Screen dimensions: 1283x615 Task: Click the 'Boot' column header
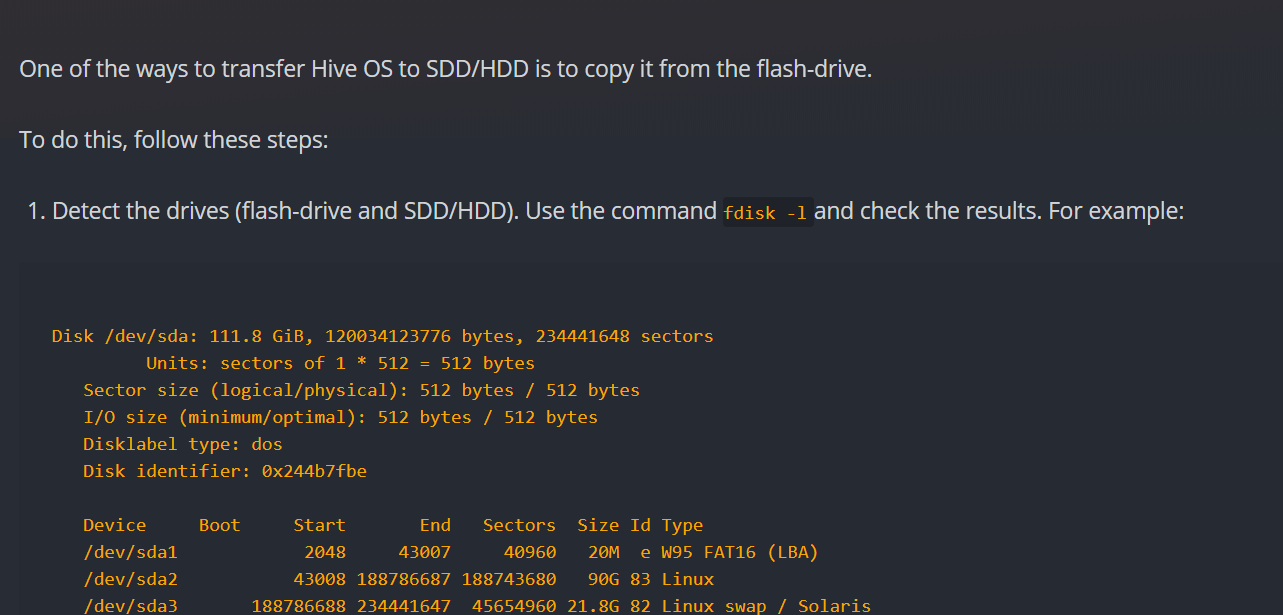(220, 525)
